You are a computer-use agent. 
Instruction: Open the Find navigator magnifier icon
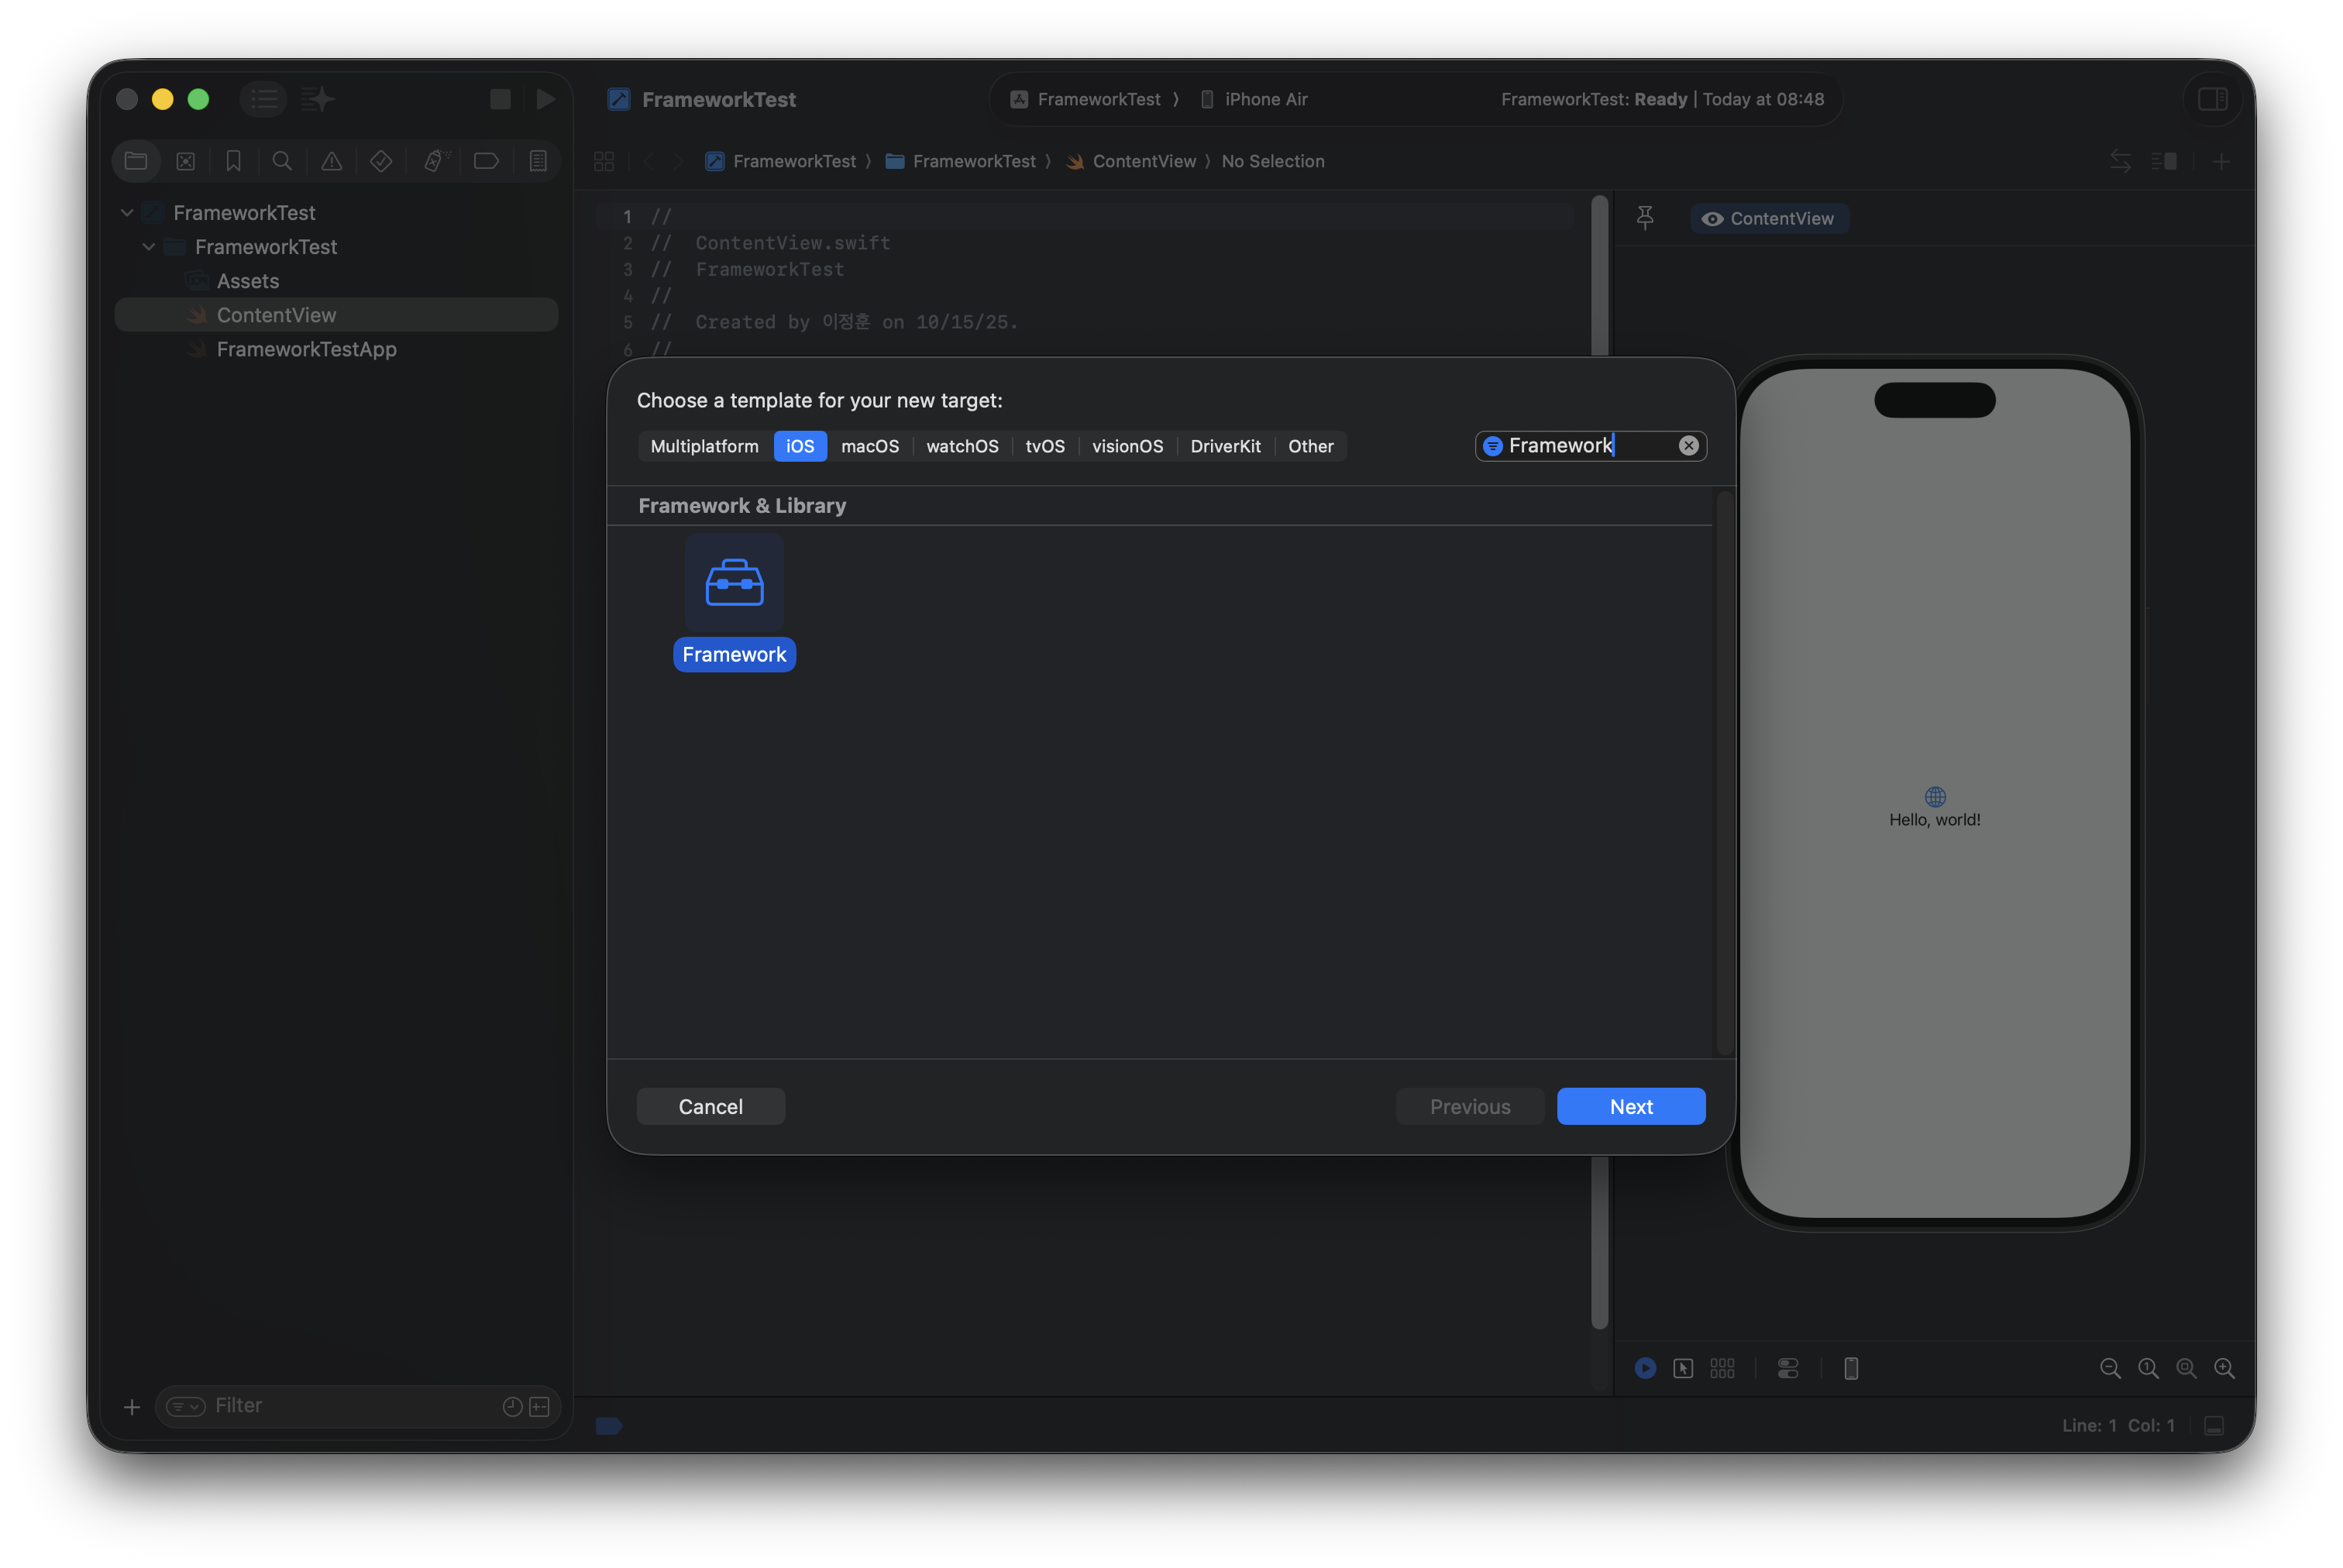(282, 161)
